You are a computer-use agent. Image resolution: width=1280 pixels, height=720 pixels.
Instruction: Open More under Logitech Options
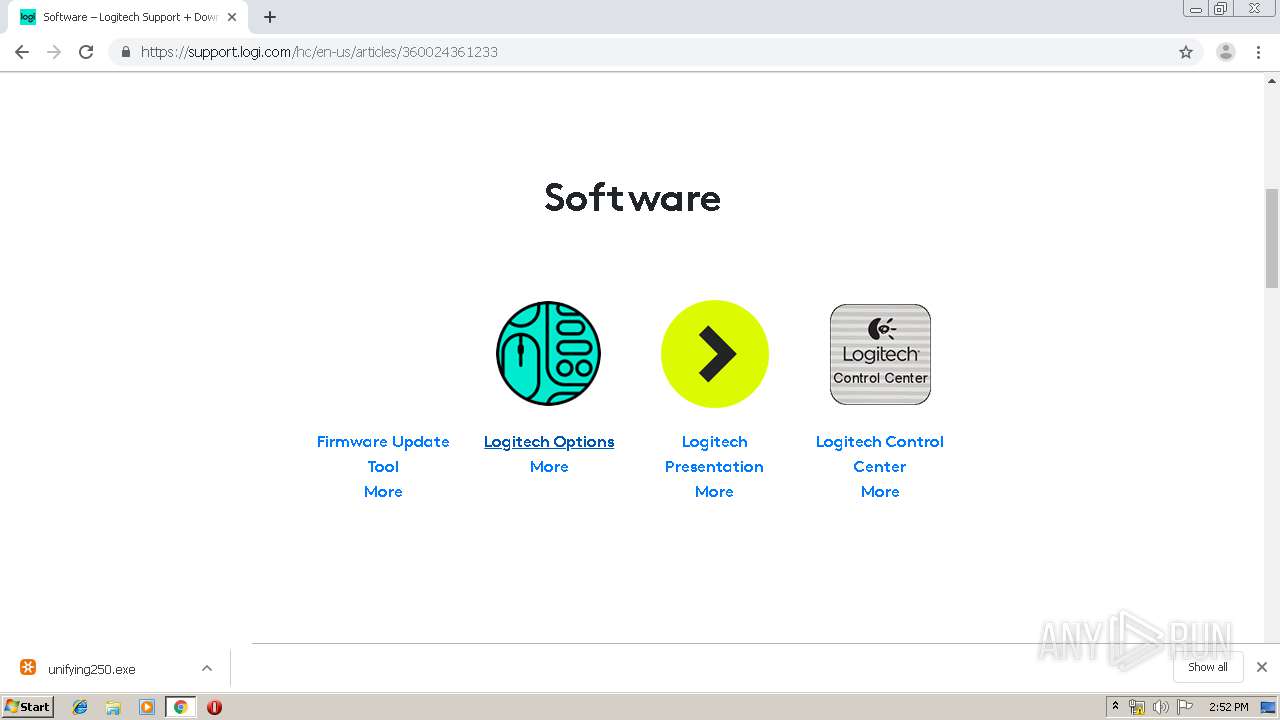click(549, 467)
